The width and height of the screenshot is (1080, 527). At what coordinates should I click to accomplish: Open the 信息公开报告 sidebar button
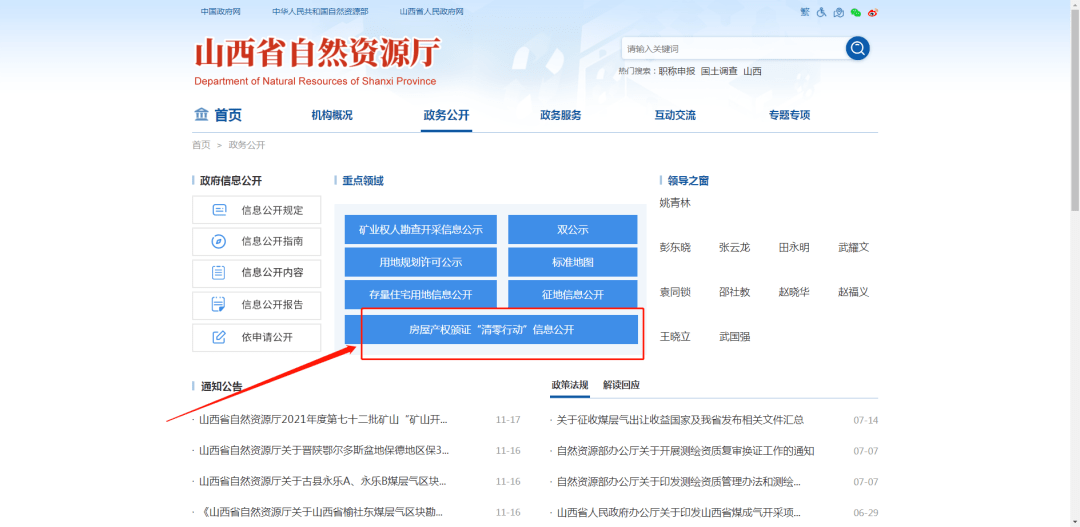click(256, 304)
